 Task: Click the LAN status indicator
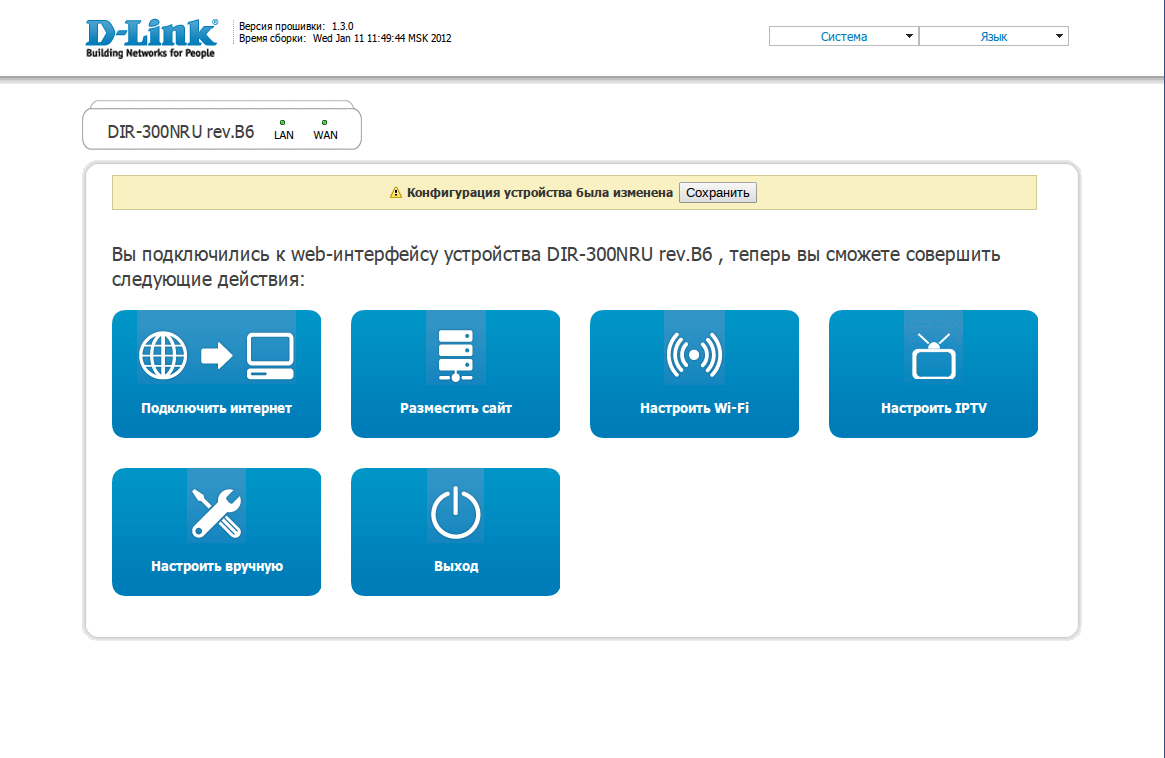[283, 129]
